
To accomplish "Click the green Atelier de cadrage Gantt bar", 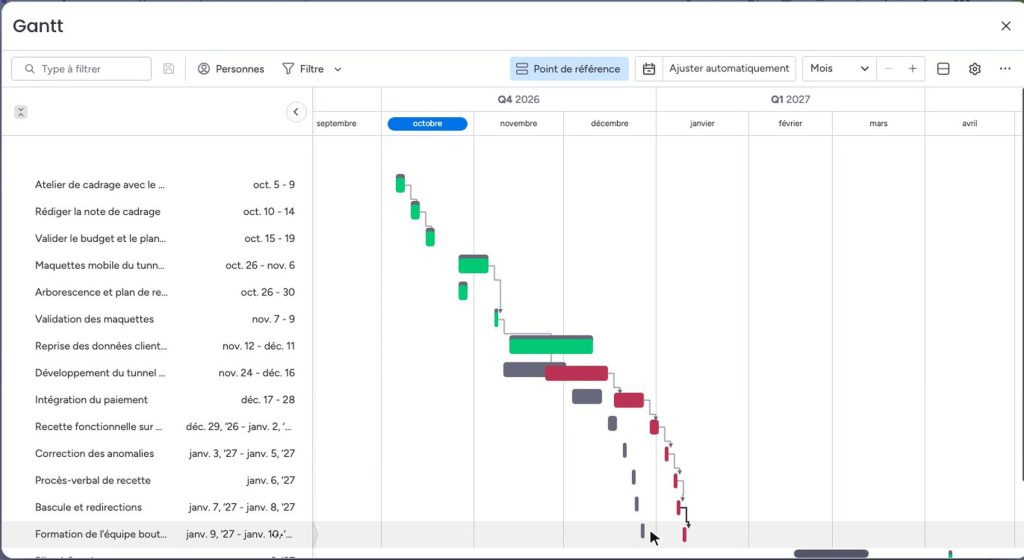I will click(x=400, y=184).
